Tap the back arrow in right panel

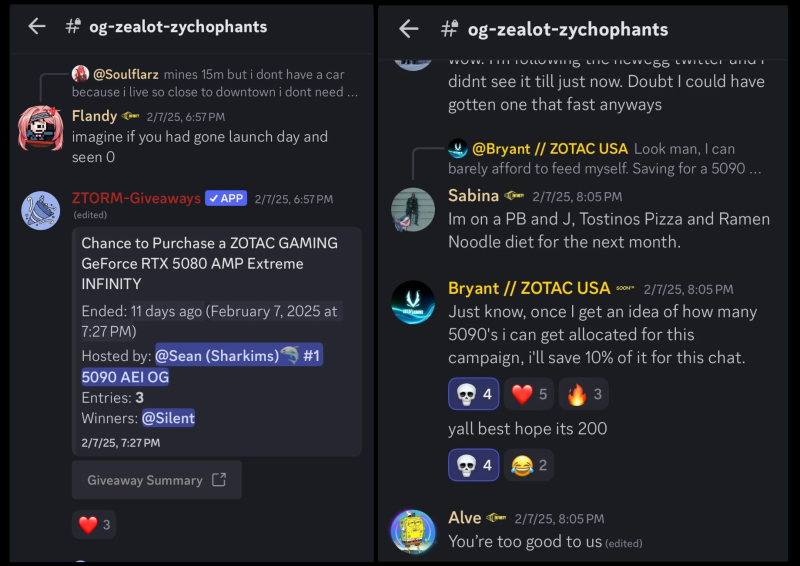(x=408, y=29)
